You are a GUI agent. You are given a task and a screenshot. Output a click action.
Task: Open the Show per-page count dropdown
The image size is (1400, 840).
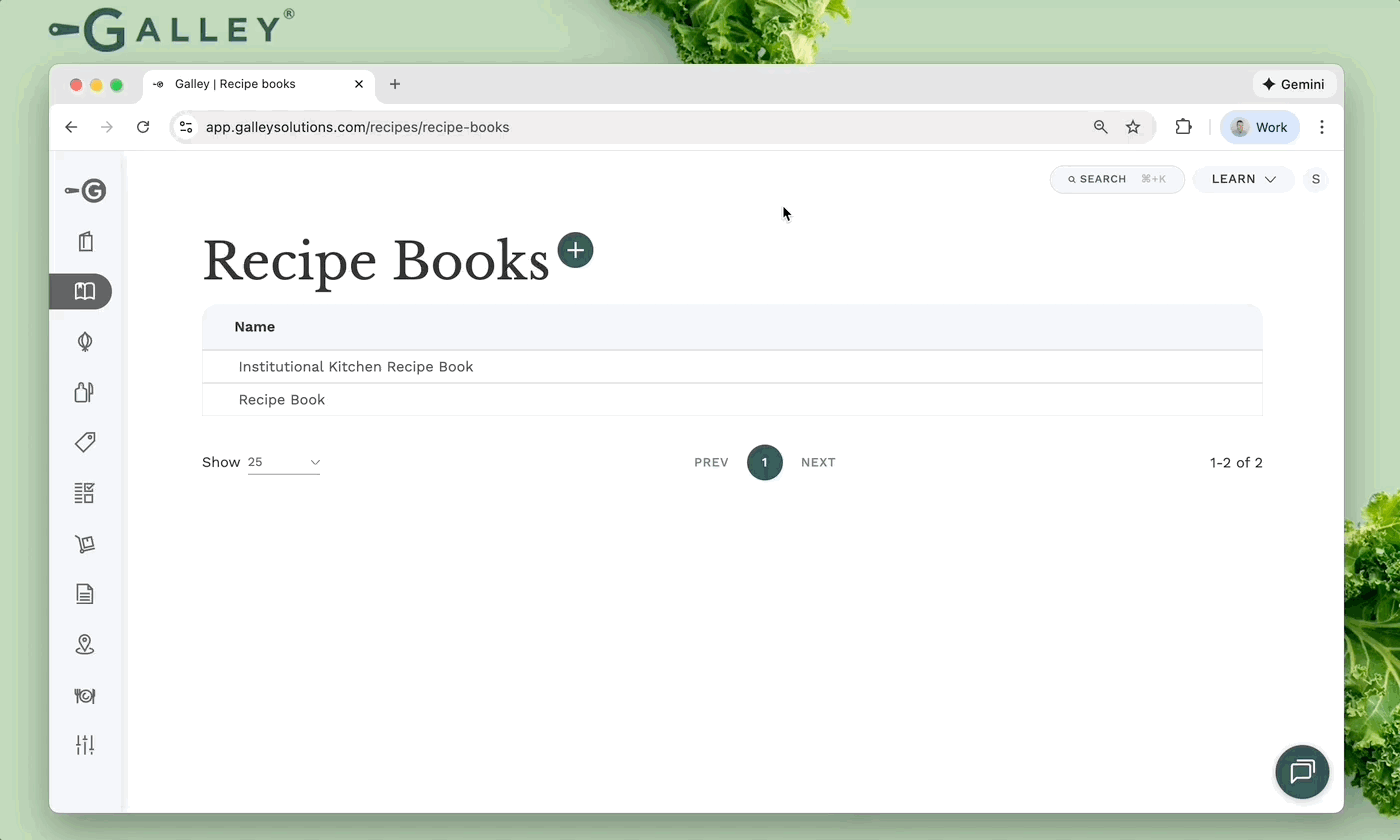coord(284,462)
